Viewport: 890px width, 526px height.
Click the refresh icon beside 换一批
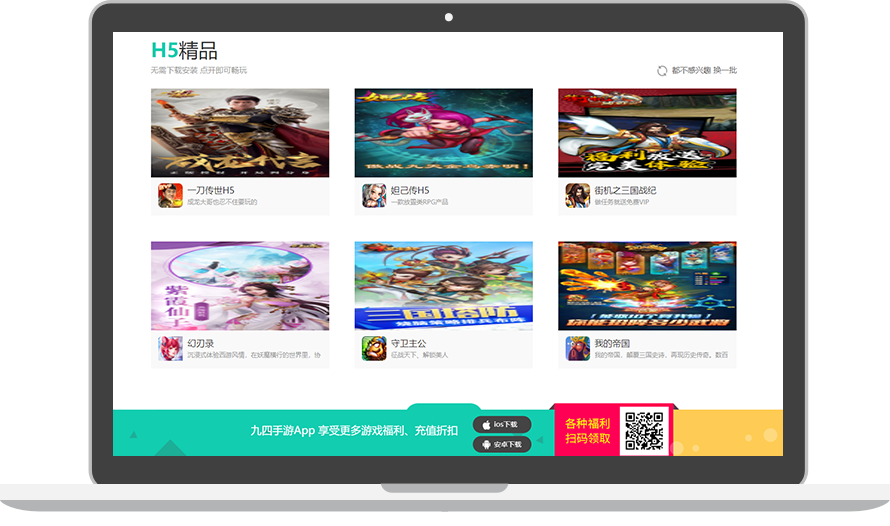pyautogui.click(x=662, y=71)
